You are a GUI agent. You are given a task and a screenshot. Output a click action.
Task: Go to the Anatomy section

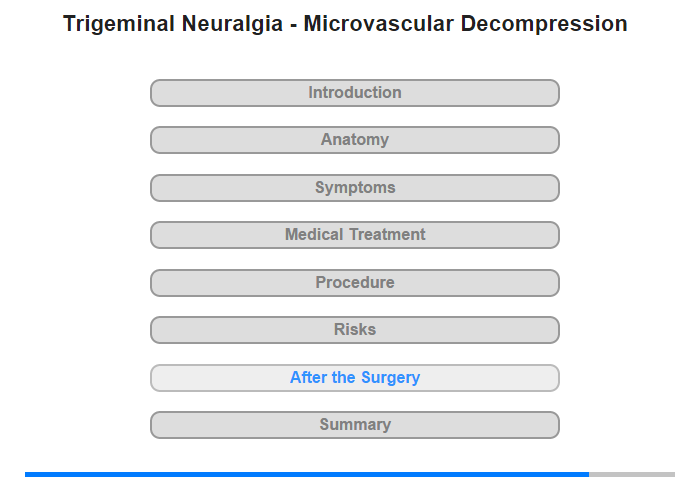pos(354,140)
